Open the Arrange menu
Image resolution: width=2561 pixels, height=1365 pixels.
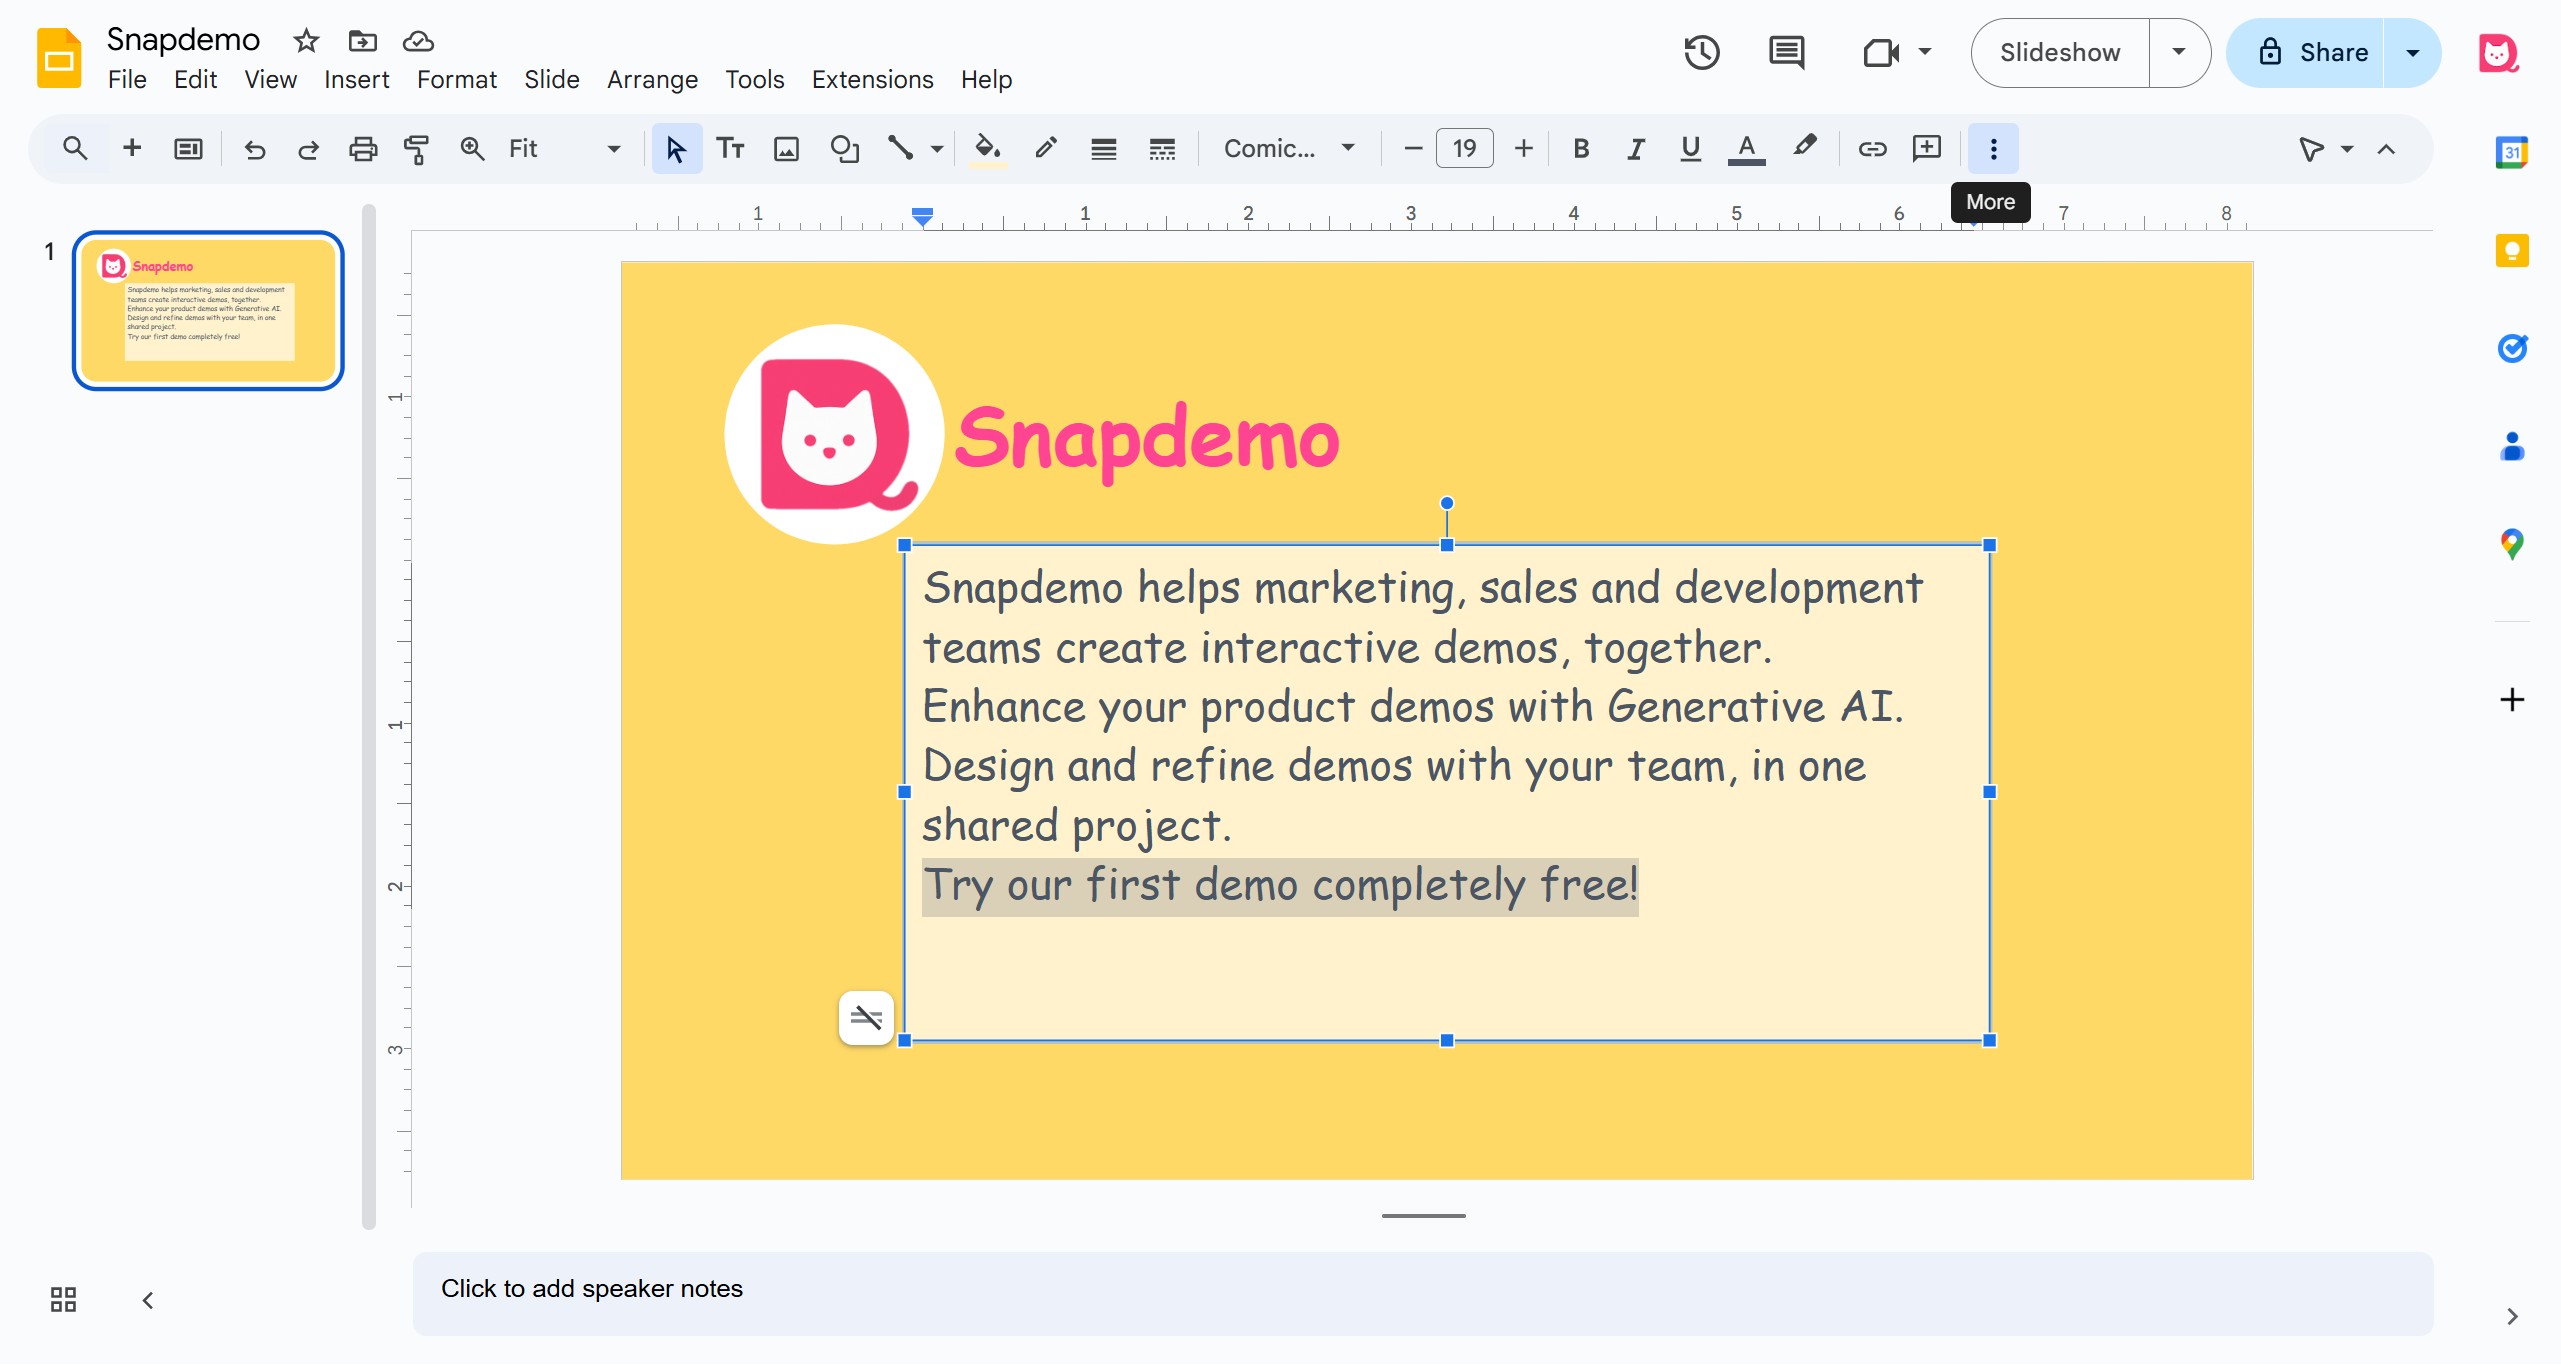click(652, 79)
